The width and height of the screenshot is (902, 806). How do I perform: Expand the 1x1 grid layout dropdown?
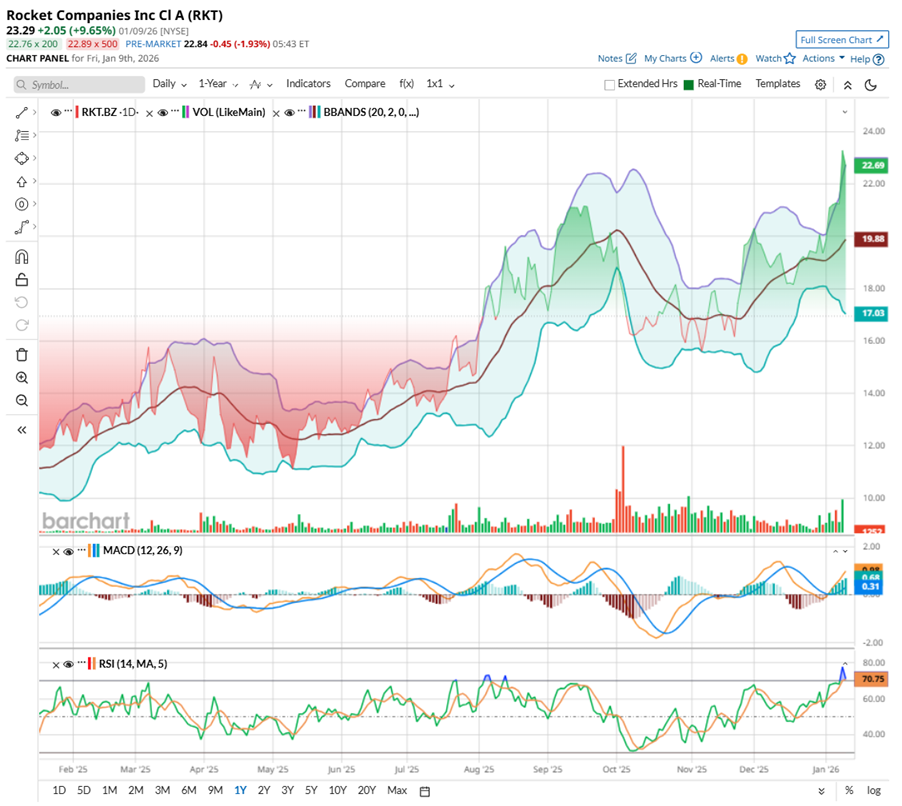440,84
